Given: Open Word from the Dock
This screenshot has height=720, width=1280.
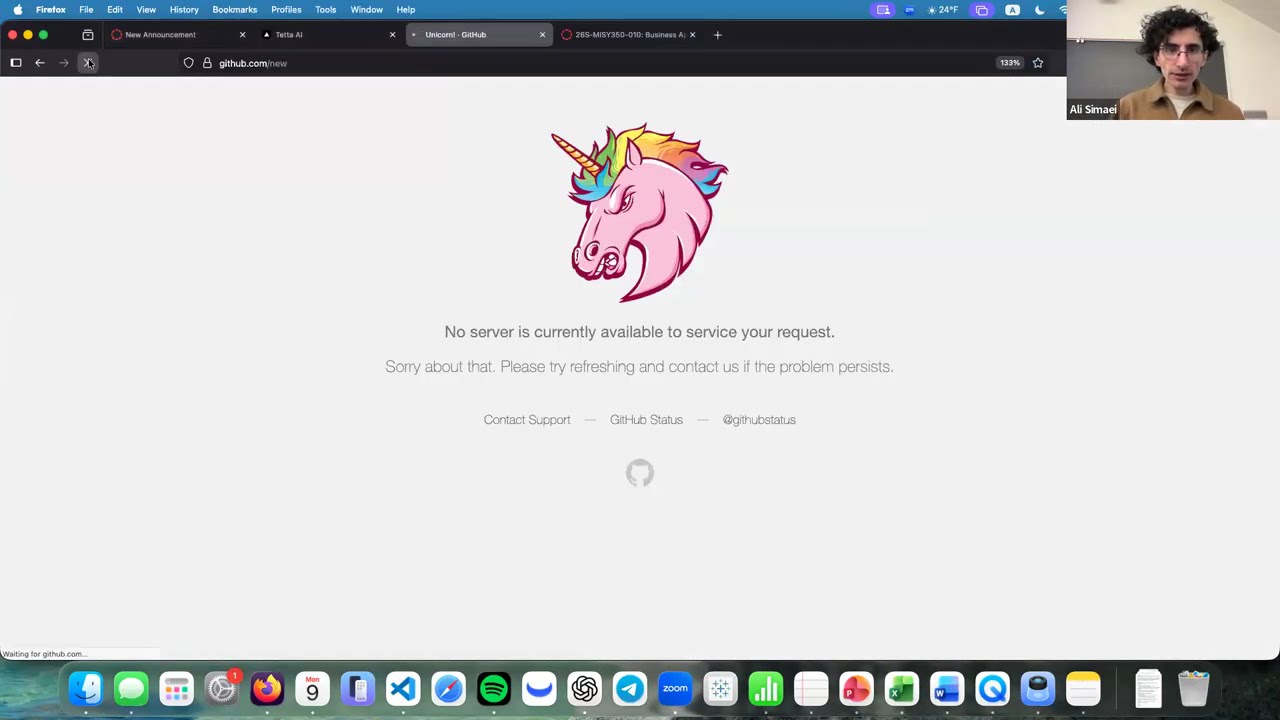Looking at the screenshot, I should (947, 689).
